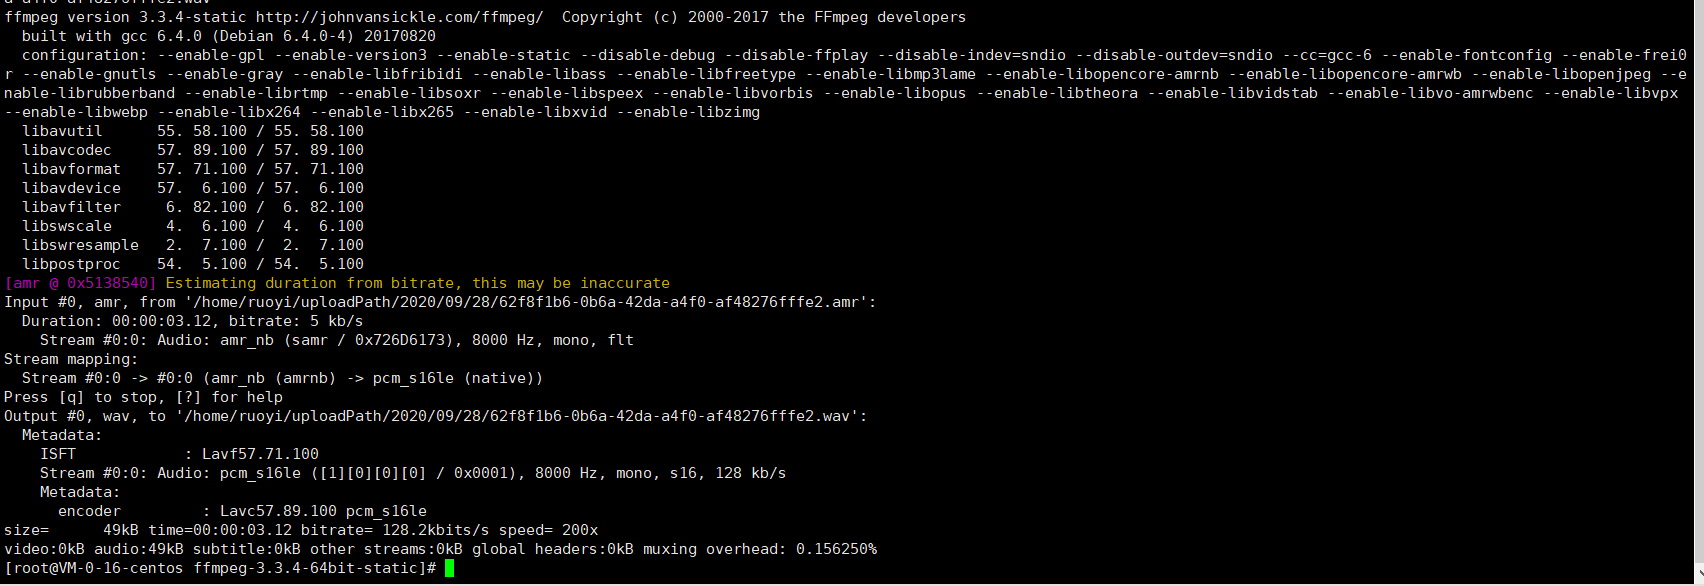This screenshot has width=1704, height=586.
Task: Click 'Copyright (c) 2000-2017 the FFmpeg developers'
Action: click(x=764, y=17)
